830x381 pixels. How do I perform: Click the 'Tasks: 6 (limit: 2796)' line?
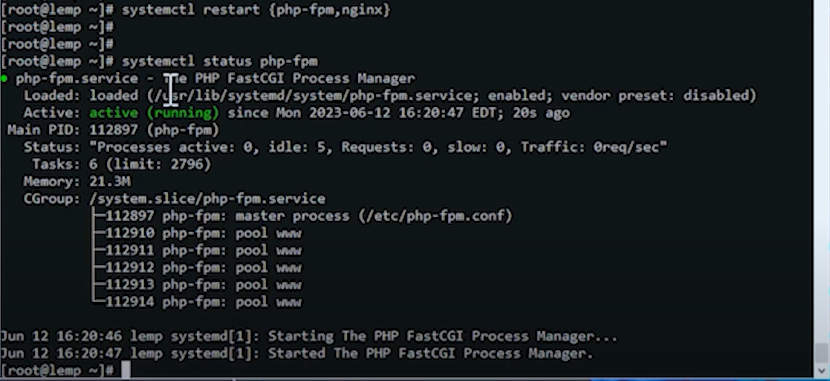121,164
